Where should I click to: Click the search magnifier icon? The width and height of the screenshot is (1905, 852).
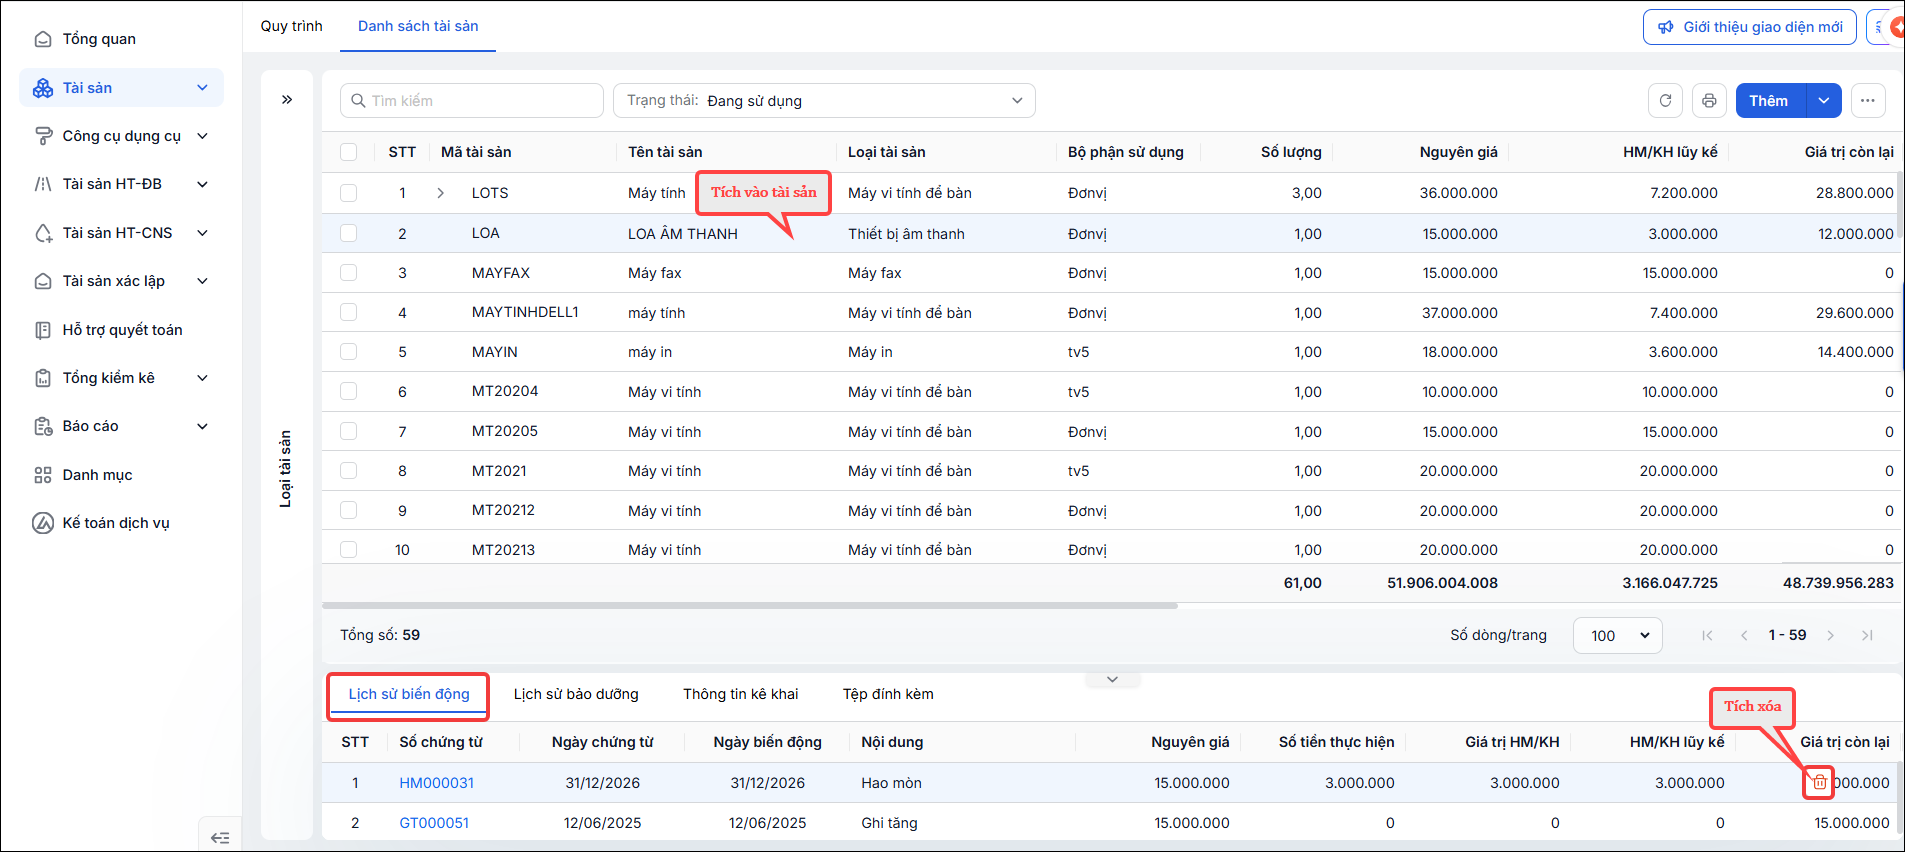point(358,101)
